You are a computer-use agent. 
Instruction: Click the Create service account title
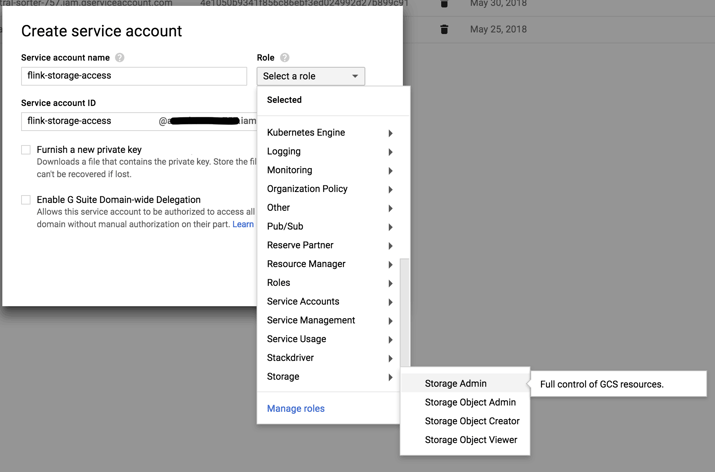point(101,31)
